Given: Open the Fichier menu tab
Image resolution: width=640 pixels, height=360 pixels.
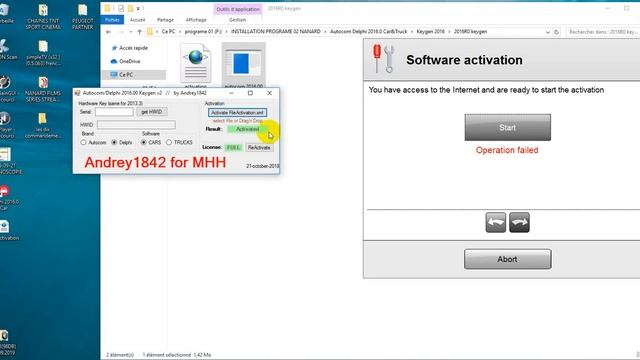Looking at the screenshot, I should pos(112,20).
